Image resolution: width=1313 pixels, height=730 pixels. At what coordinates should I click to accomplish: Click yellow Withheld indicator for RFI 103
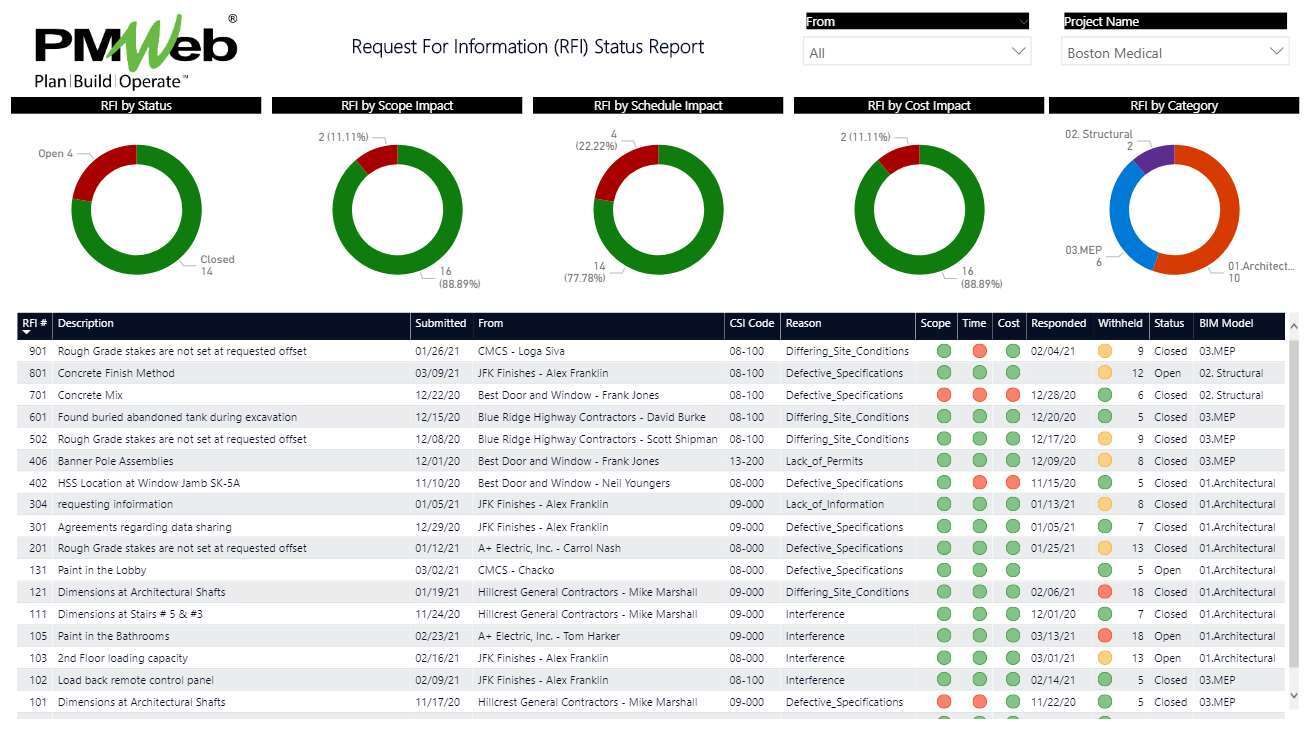coord(1104,658)
